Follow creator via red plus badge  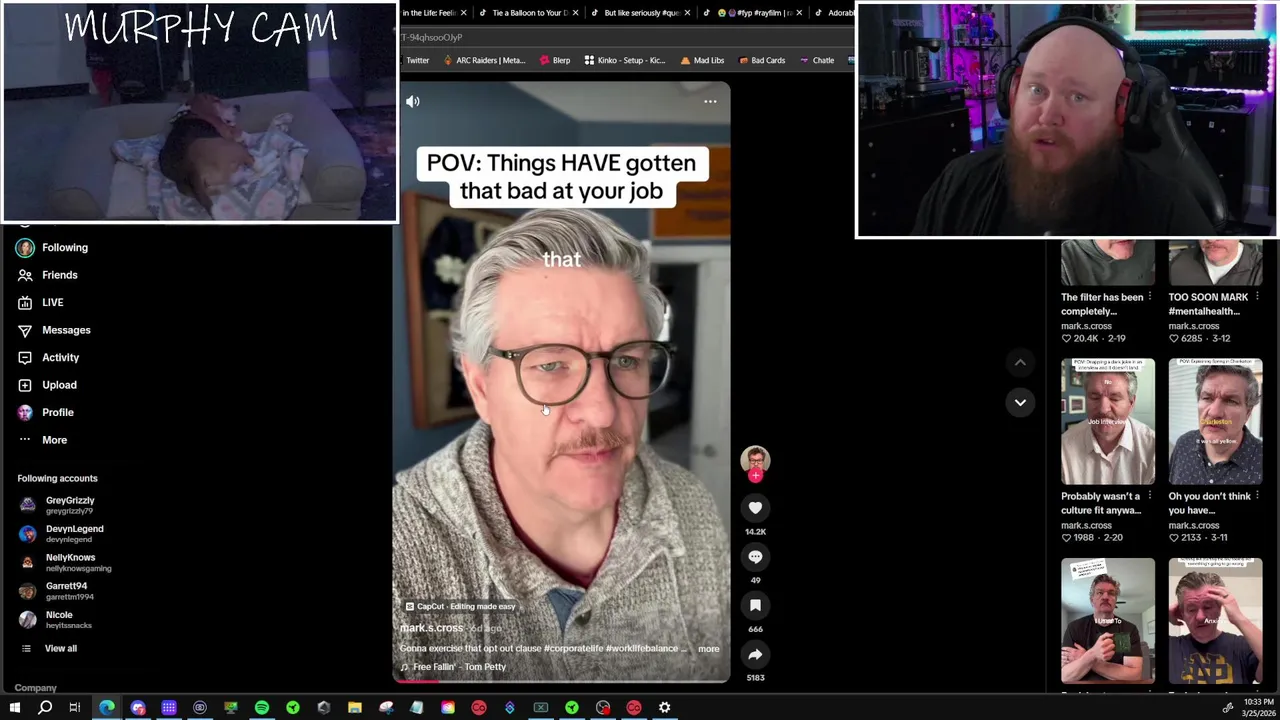click(755, 476)
